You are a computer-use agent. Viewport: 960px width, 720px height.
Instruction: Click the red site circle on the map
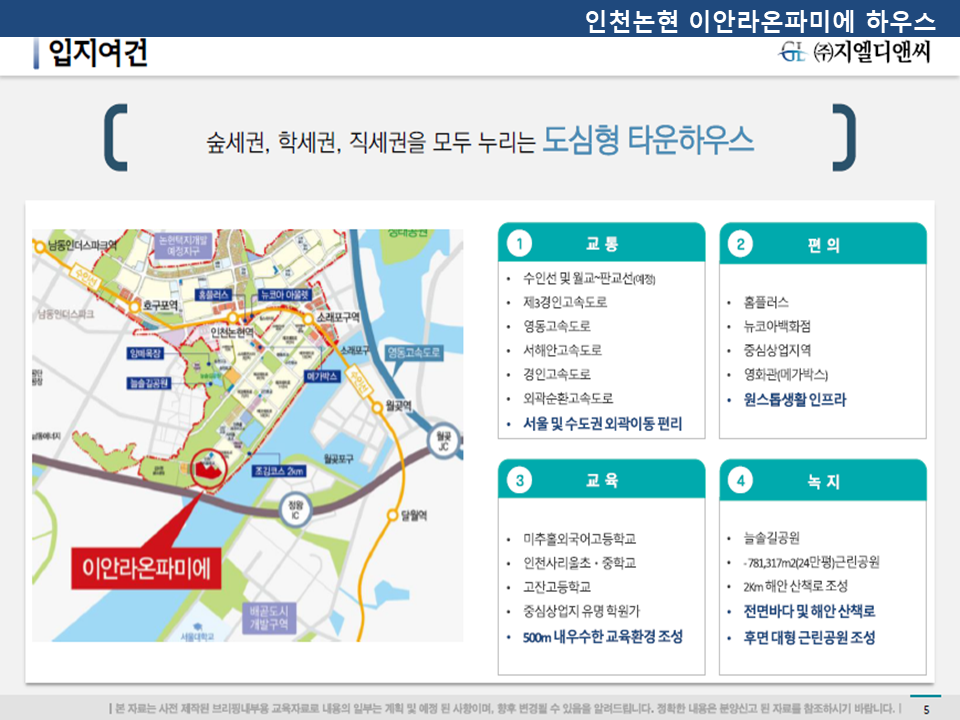tap(209, 469)
